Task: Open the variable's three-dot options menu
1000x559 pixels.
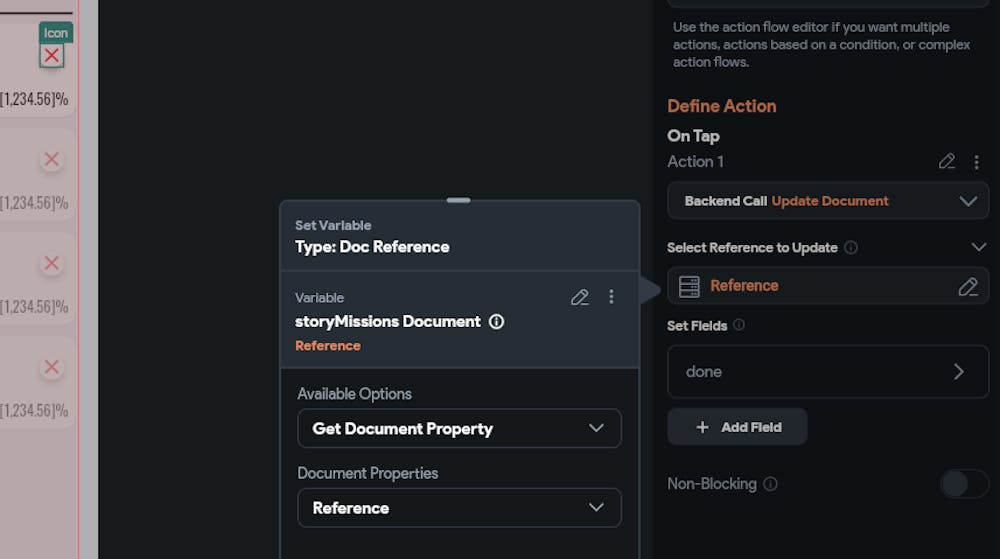Action: (611, 297)
